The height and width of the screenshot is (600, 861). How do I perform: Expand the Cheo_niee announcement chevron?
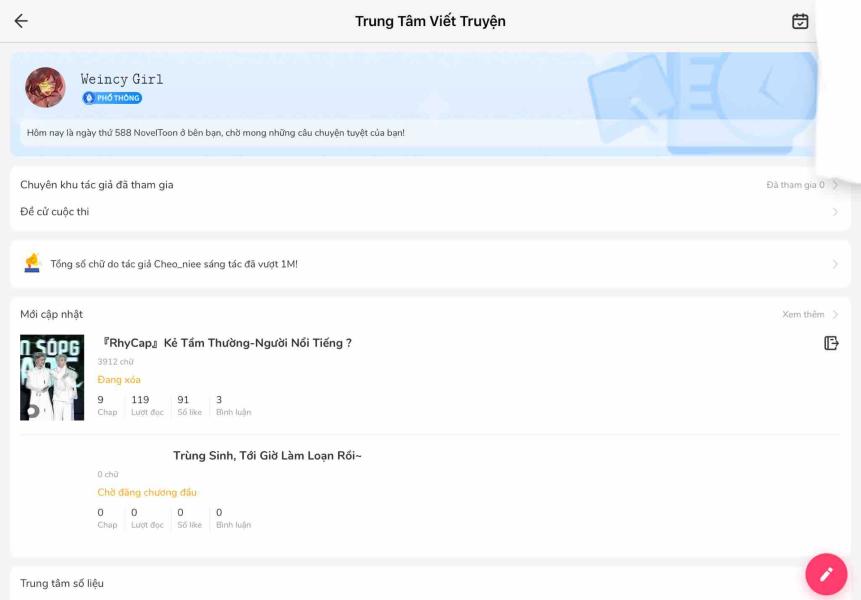[x=835, y=264]
